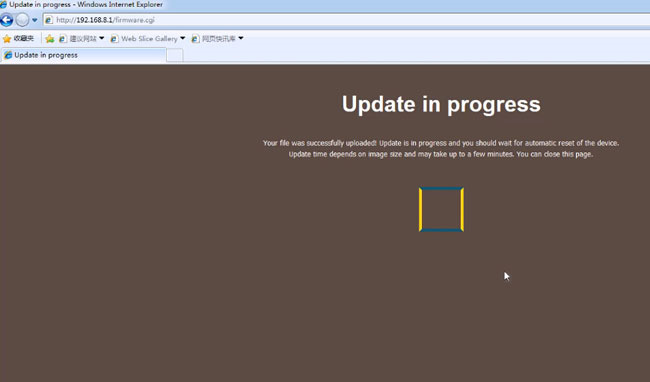
Task: Click the Add to Favorites Bar star icon
Action: point(50,39)
